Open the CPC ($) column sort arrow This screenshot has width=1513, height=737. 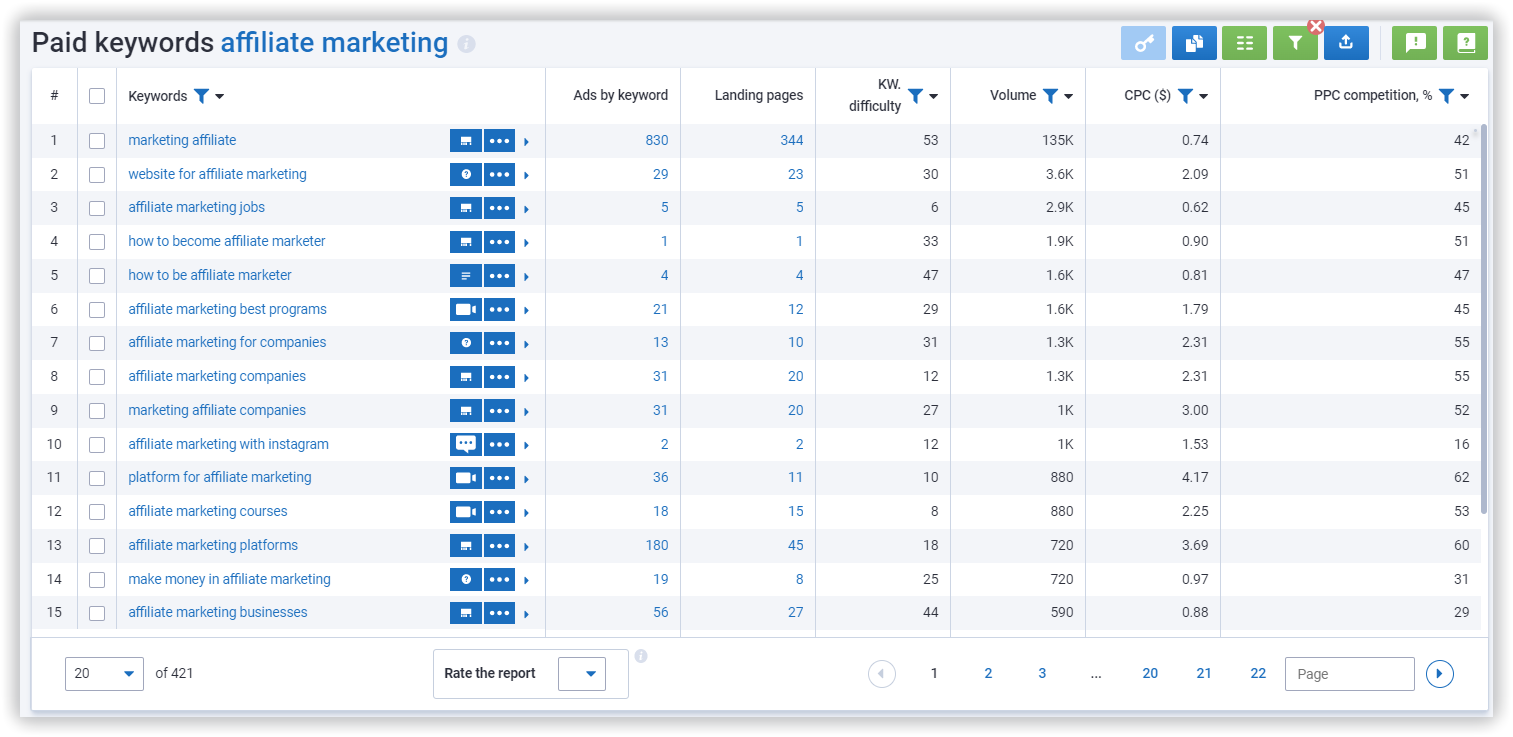(x=1203, y=97)
